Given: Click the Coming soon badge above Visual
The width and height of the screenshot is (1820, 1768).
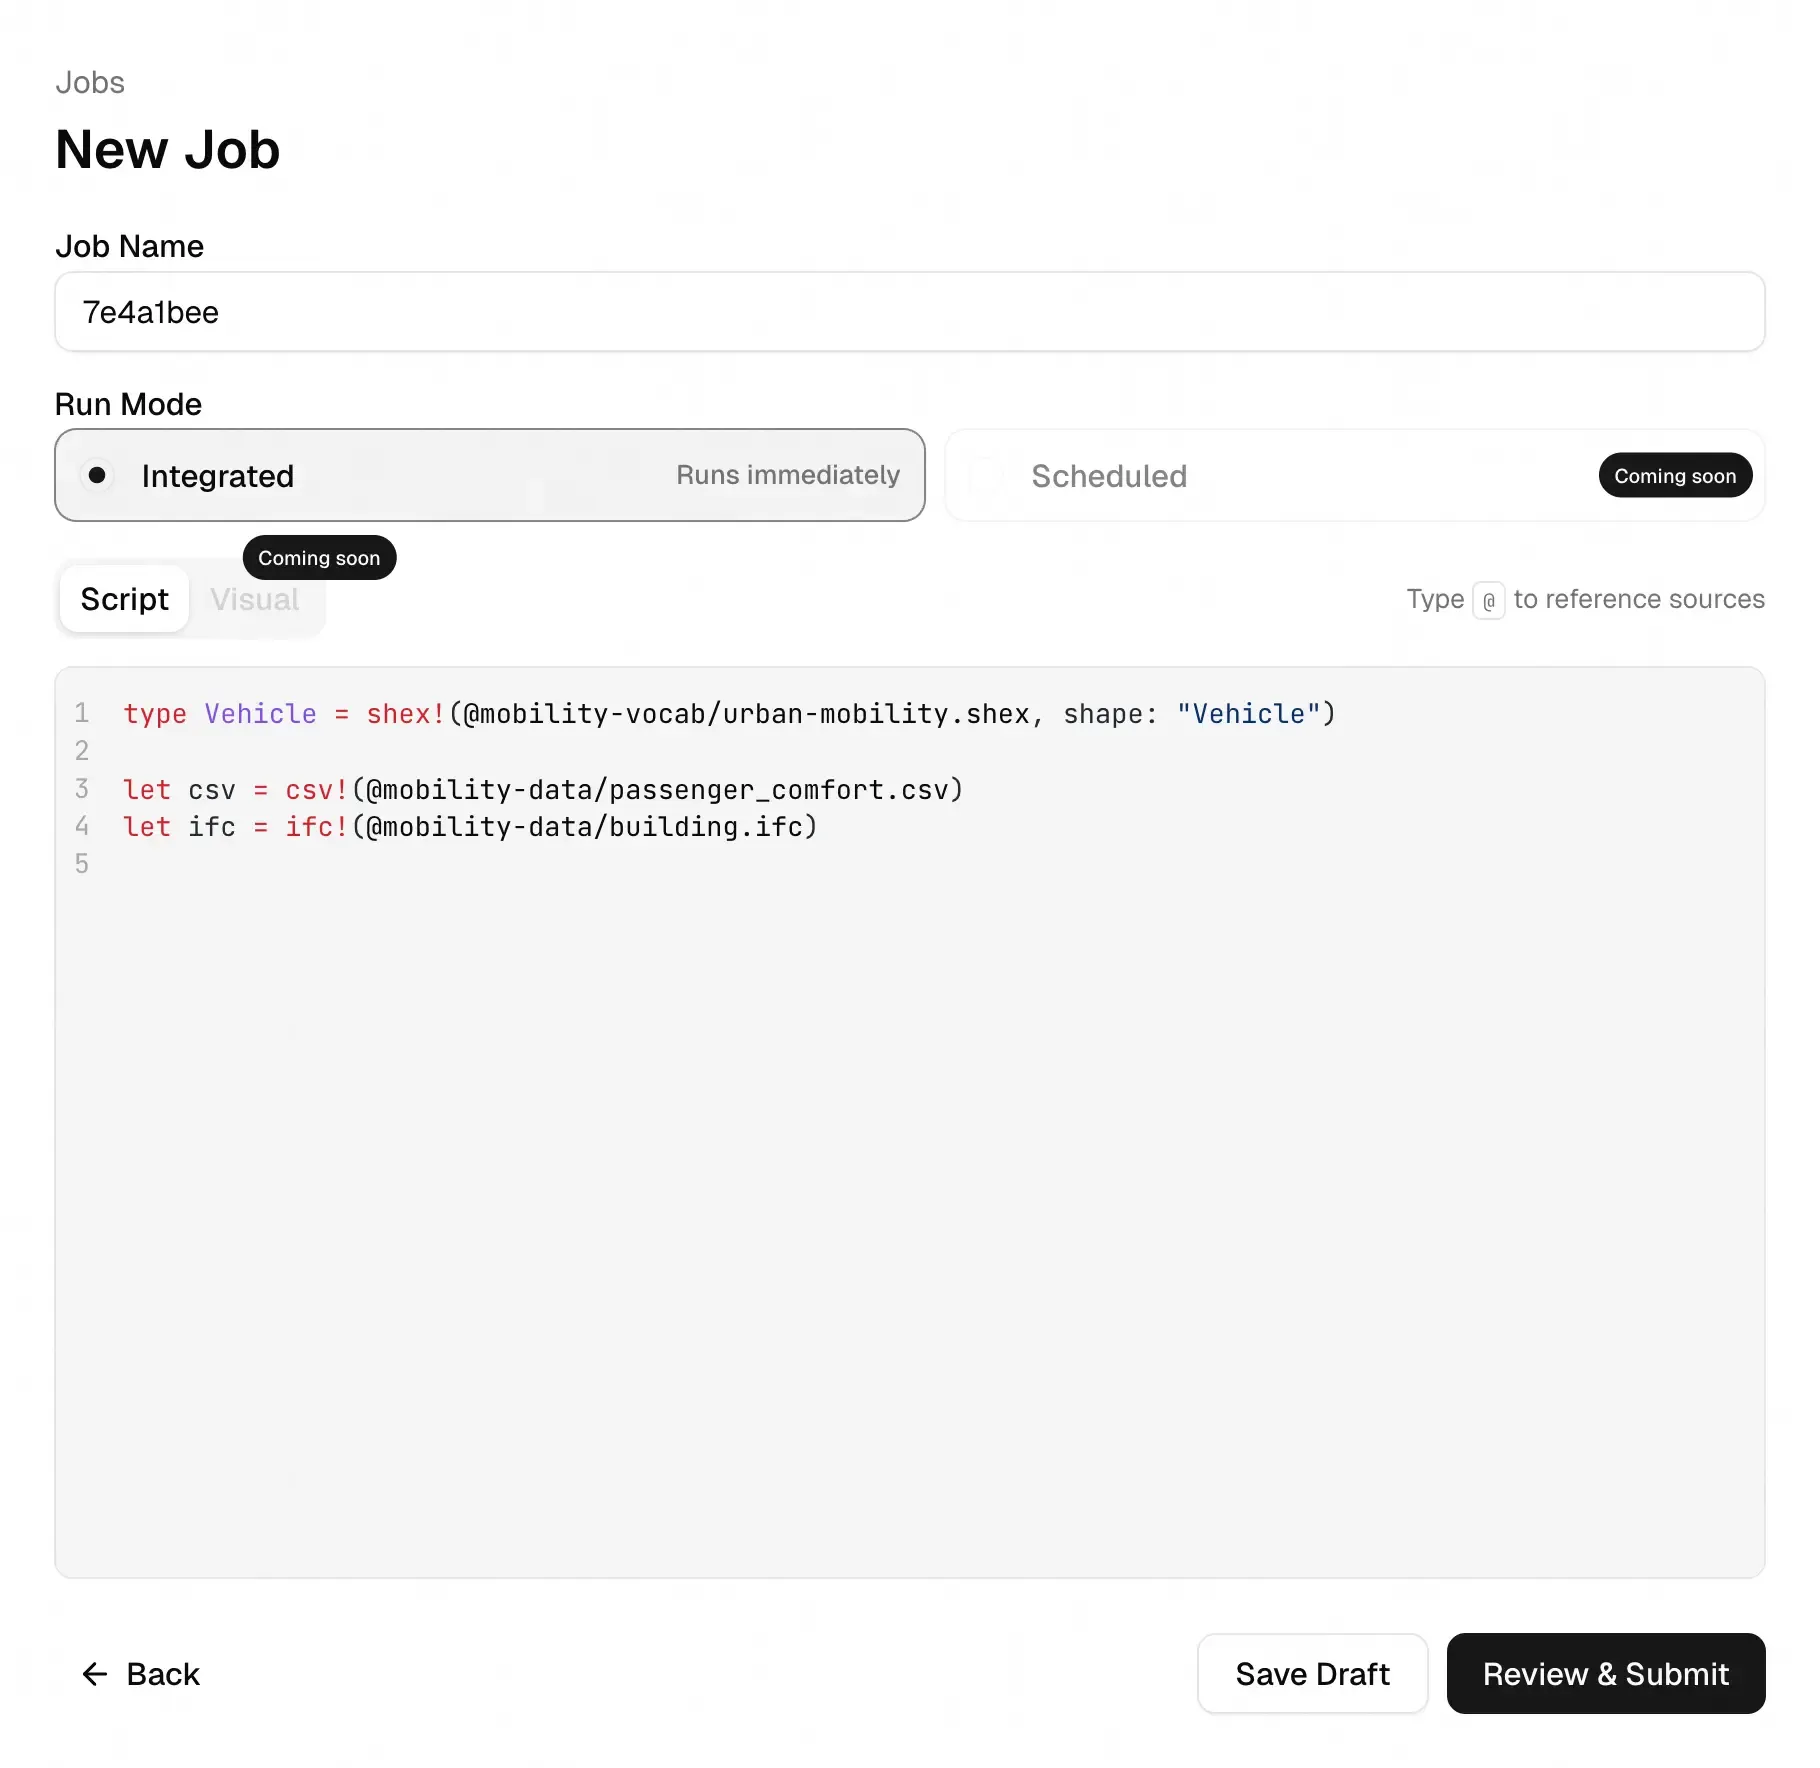Looking at the screenshot, I should coord(319,558).
